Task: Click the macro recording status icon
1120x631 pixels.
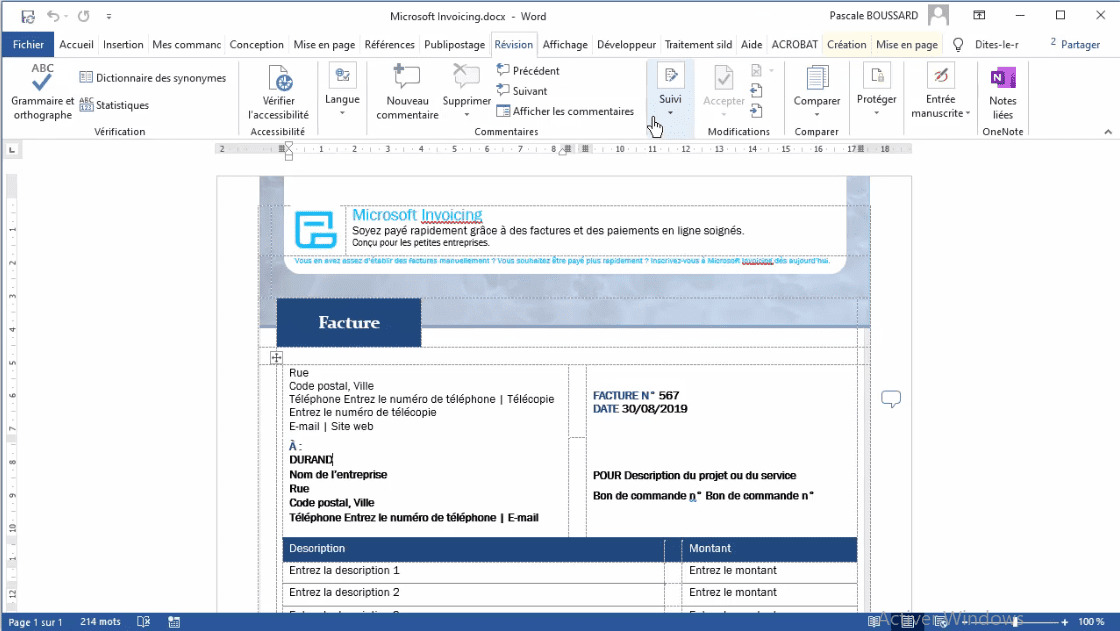Action: [x=174, y=622]
